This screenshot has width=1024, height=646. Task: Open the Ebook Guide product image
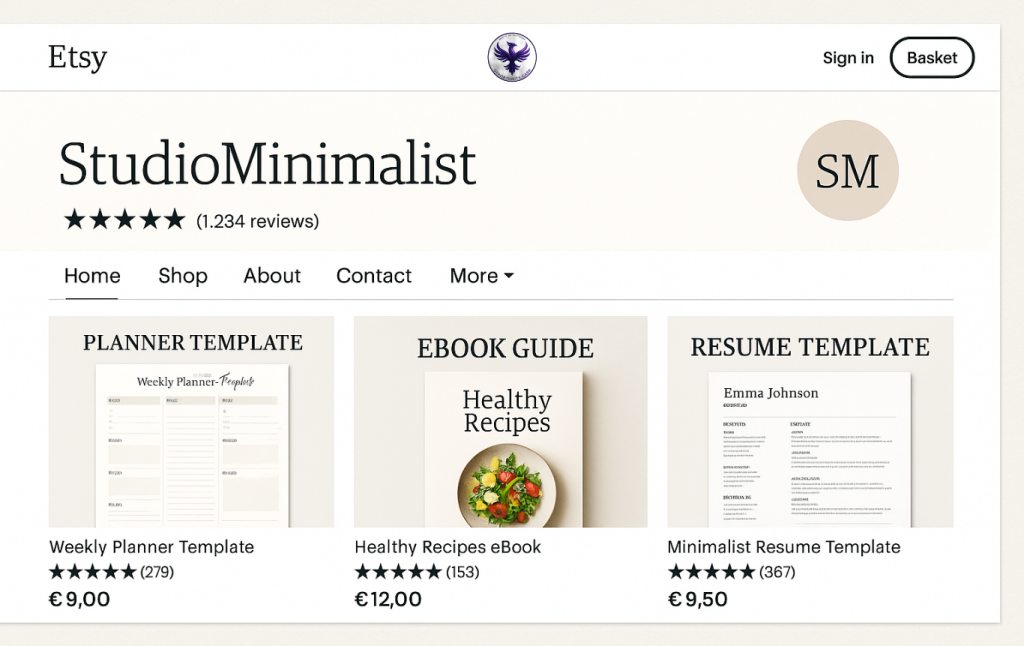(500, 422)
